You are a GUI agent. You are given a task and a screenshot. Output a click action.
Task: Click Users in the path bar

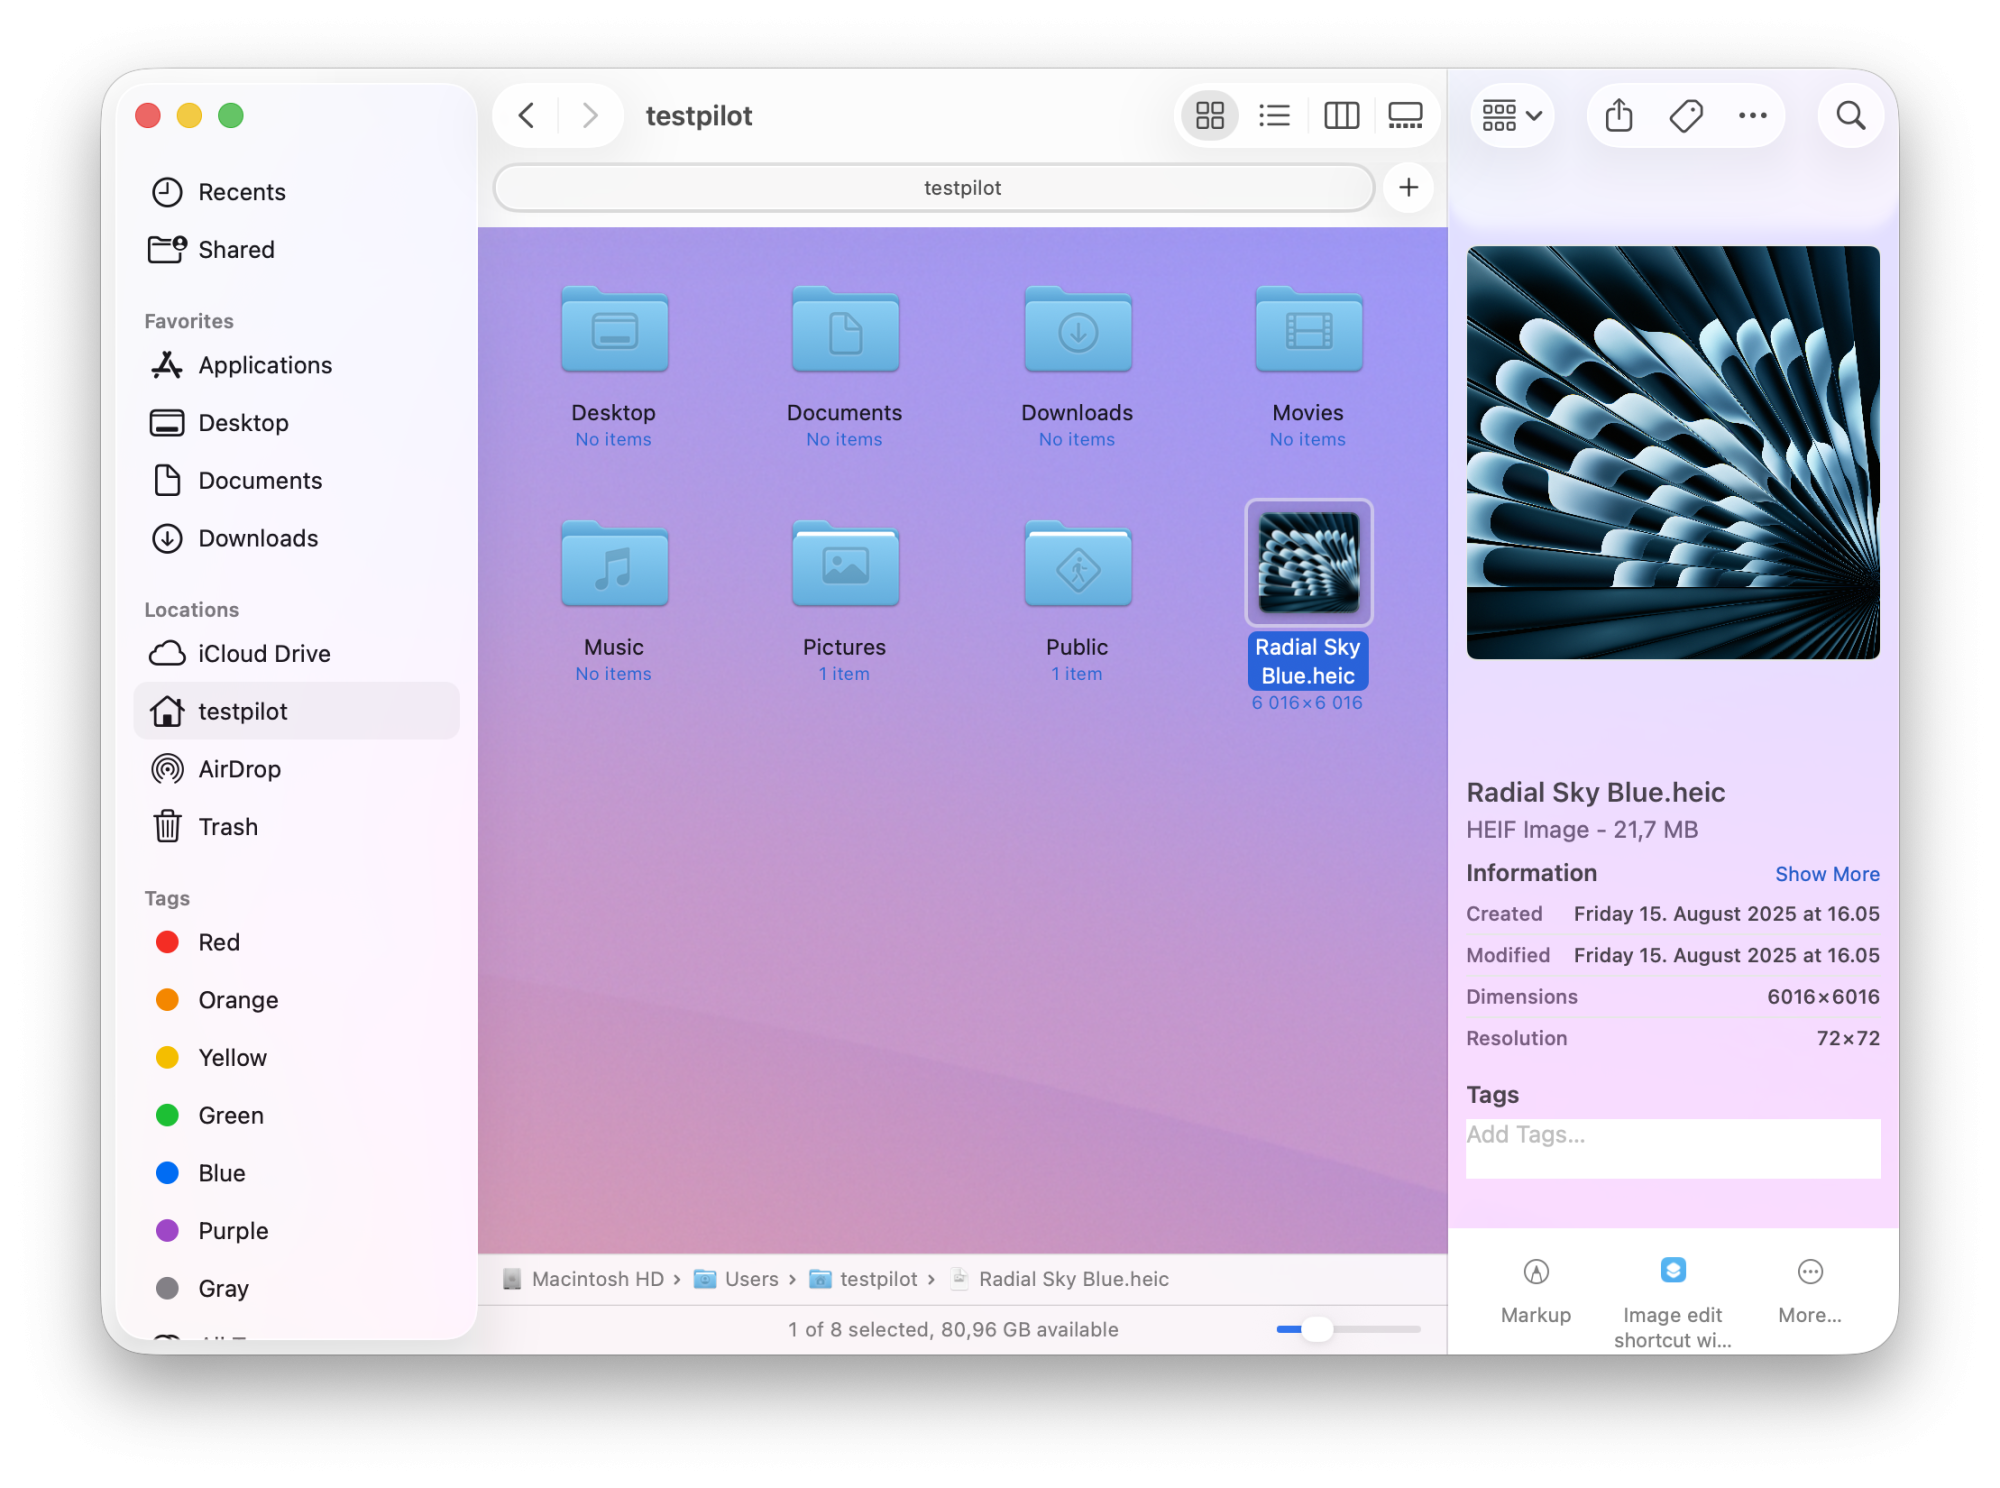pyautogui.click(x=750, y=1279)
